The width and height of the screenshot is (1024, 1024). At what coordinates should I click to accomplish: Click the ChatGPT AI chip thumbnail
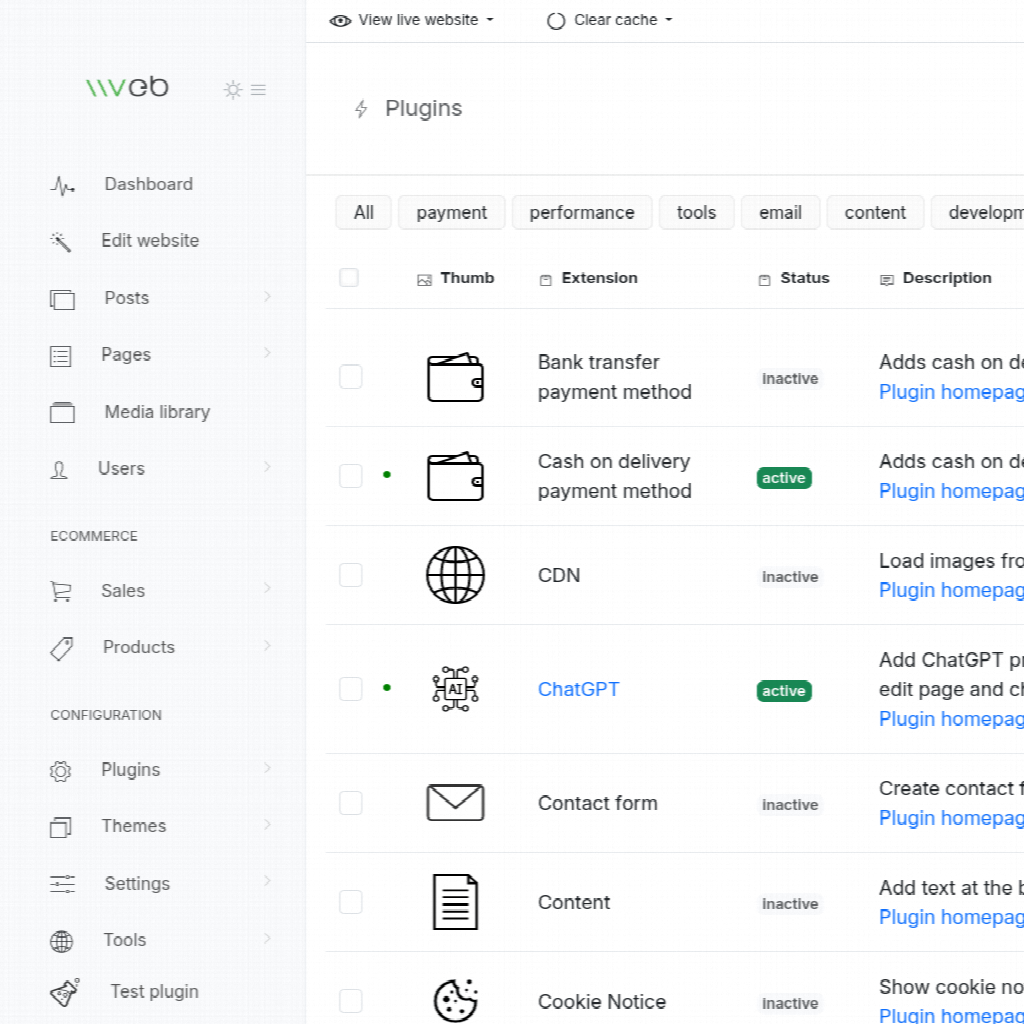455,689
